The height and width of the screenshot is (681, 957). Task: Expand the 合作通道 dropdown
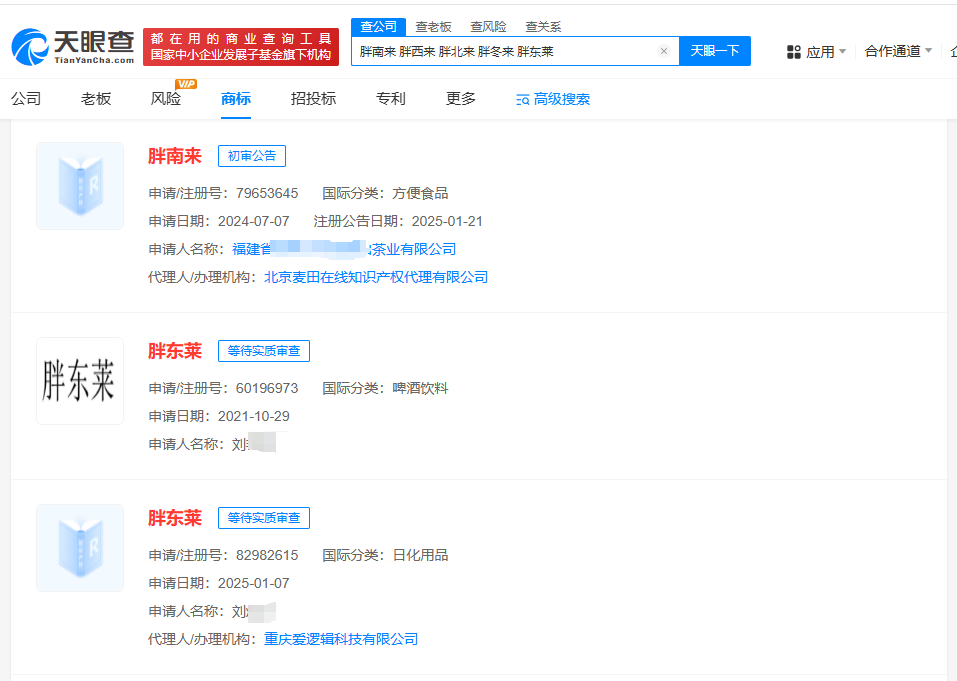898,51
